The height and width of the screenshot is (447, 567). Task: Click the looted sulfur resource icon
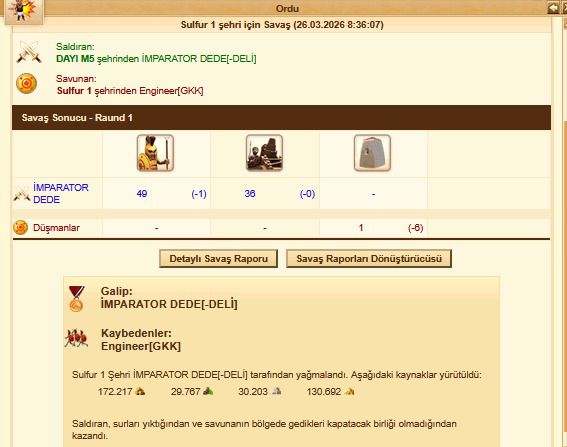click(349, 391)
